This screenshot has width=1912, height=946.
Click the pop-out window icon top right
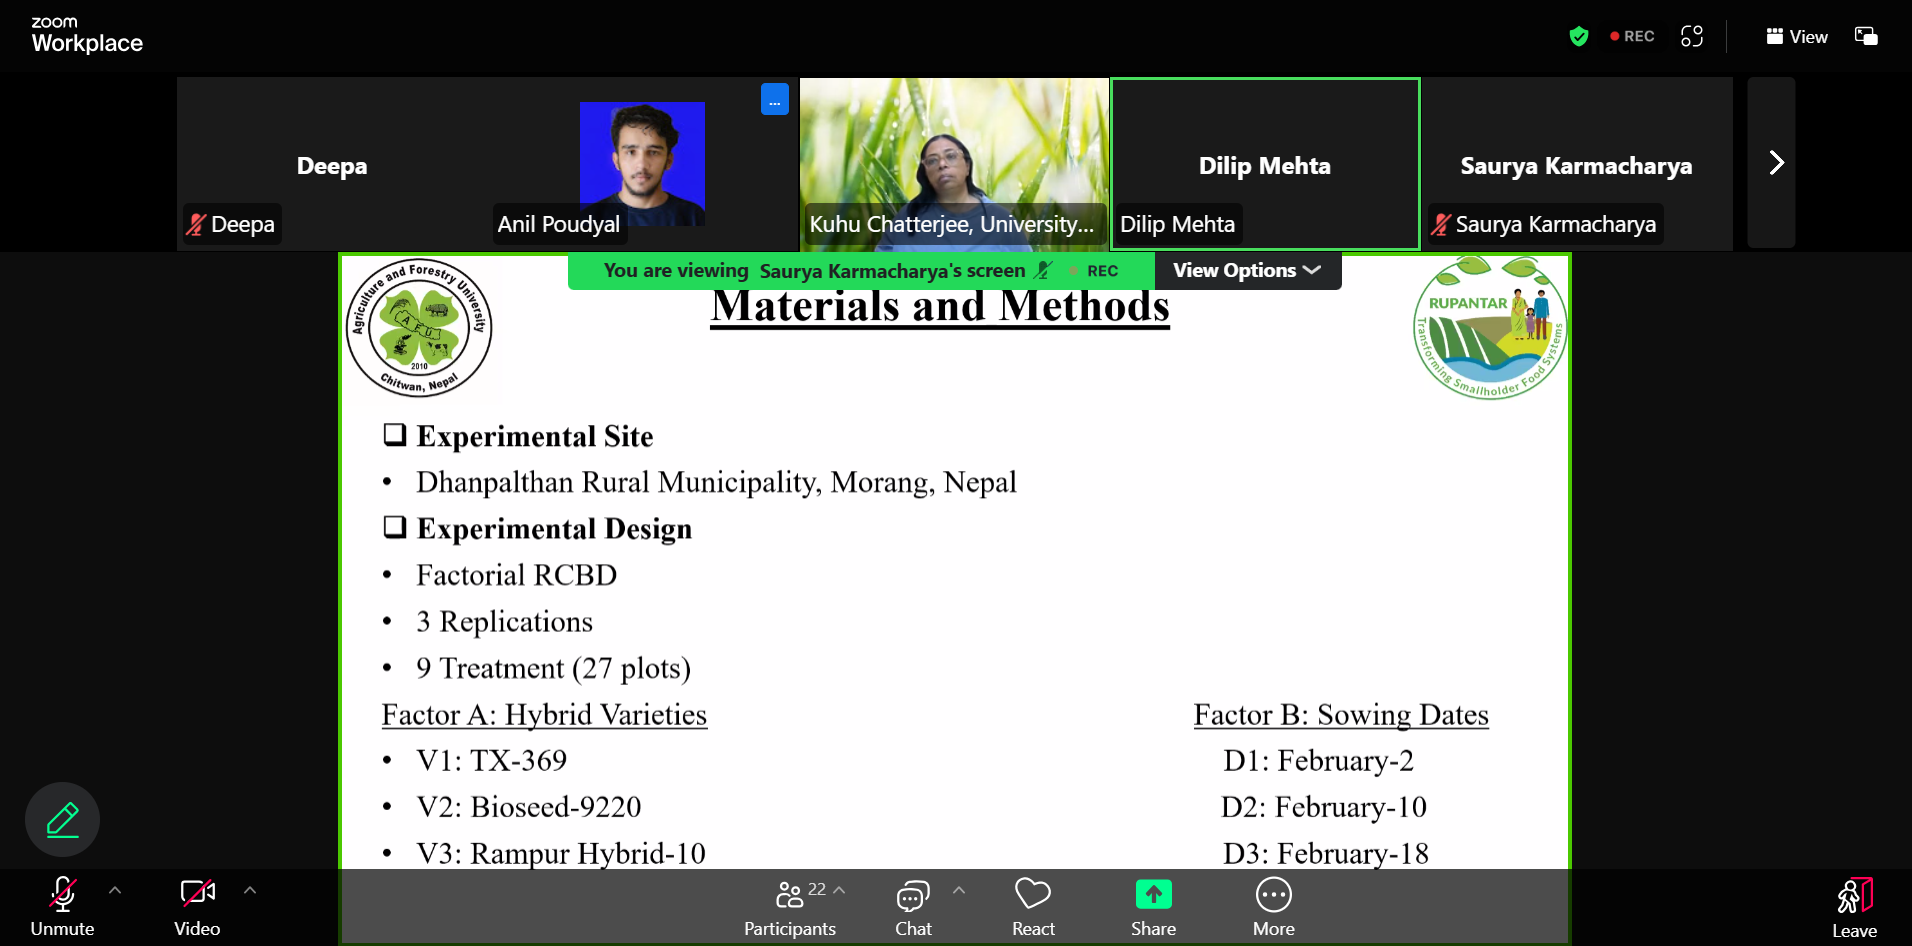(x=1866, y=36)
